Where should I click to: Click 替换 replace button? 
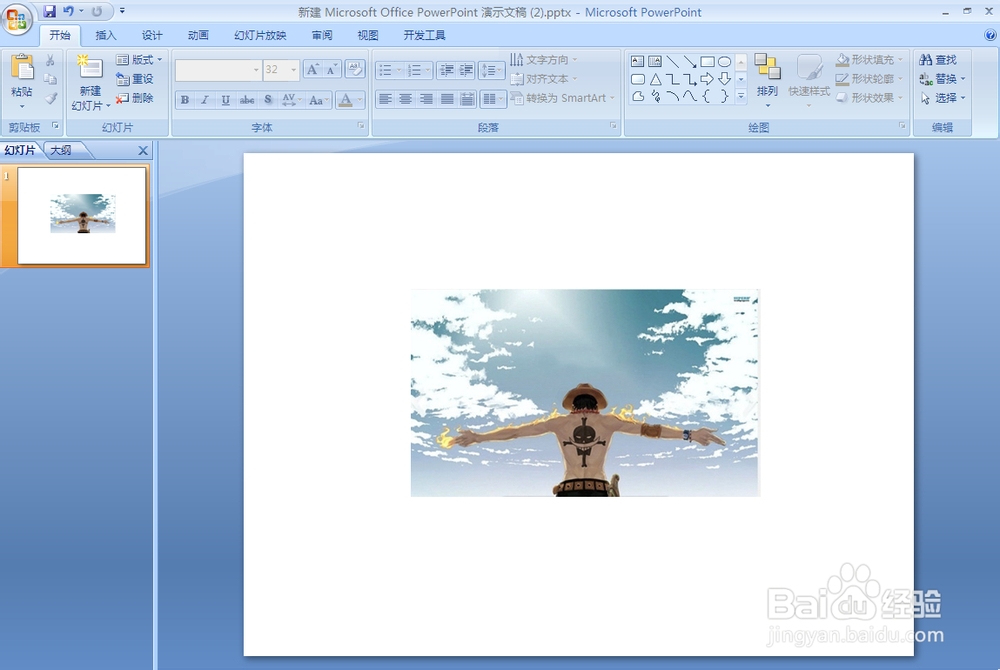point(943,79)
